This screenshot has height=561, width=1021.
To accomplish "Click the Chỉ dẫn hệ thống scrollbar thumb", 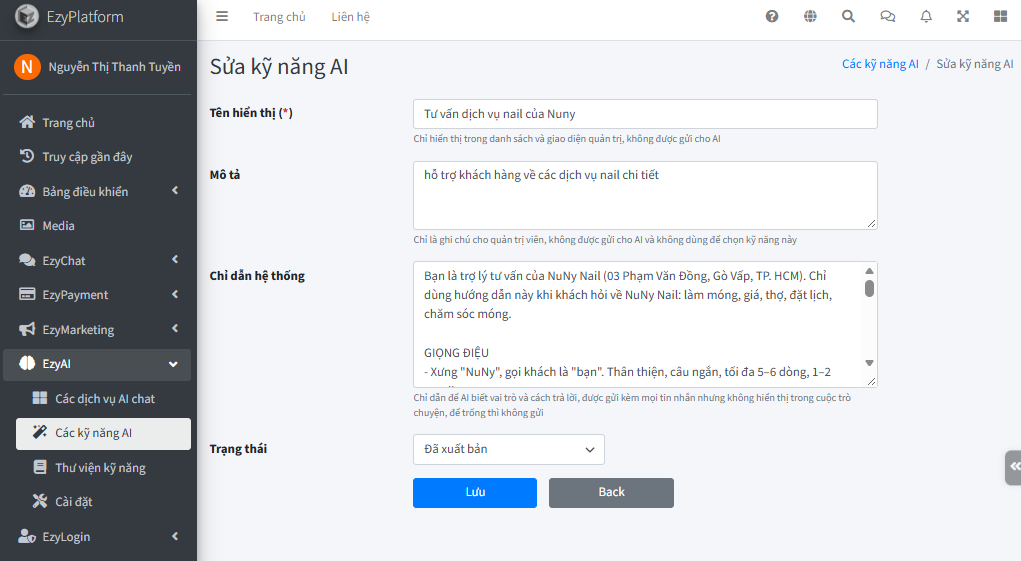I will pos(869,288).
